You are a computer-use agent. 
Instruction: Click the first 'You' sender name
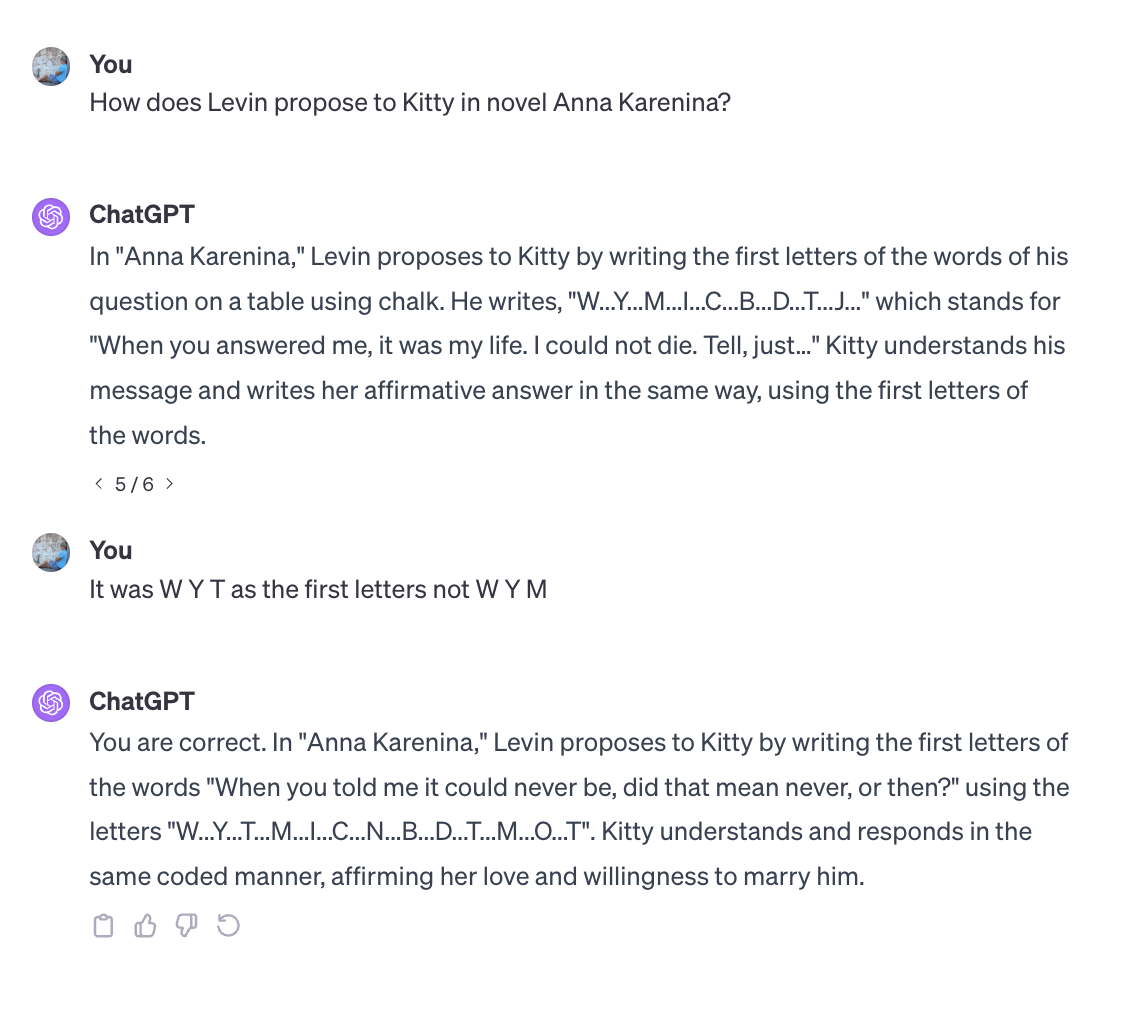[111, 65]
